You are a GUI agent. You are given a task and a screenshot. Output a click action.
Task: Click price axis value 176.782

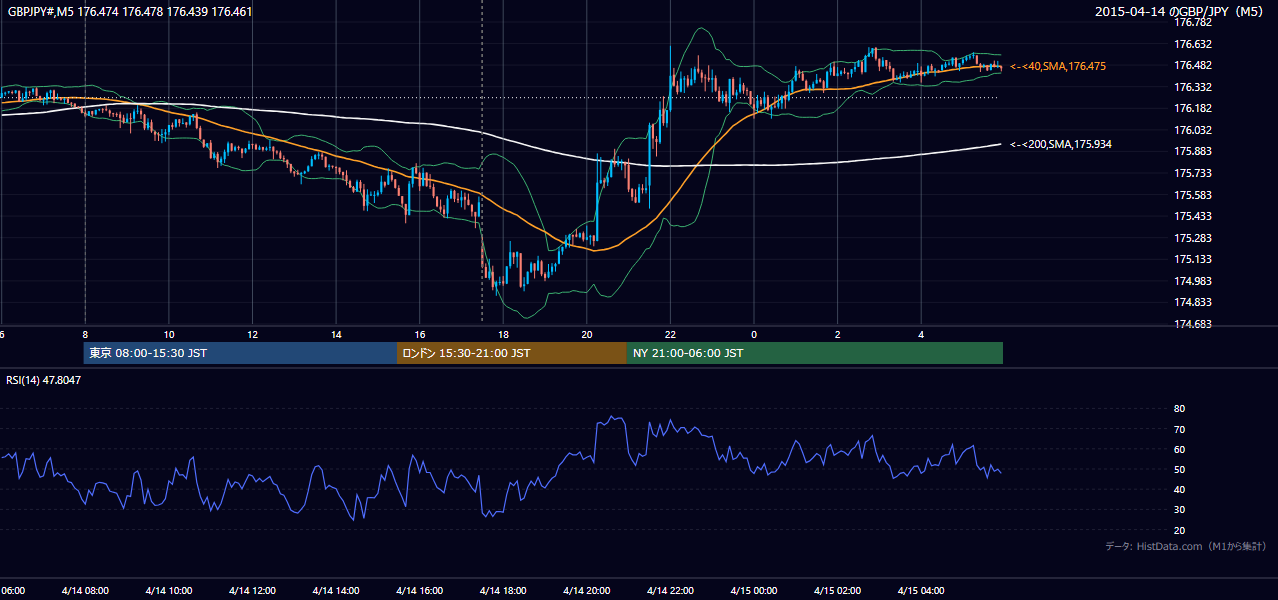point(1193,22)
